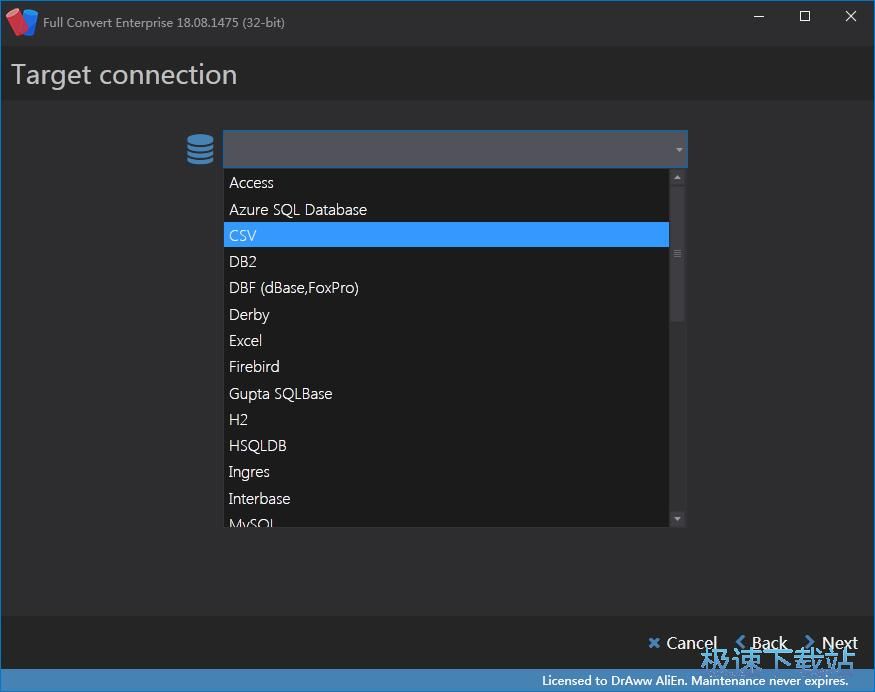The height and width of the screenshot is (692, 875).
Task: Choose Azure SQL Database option
Action: [446, 209]
